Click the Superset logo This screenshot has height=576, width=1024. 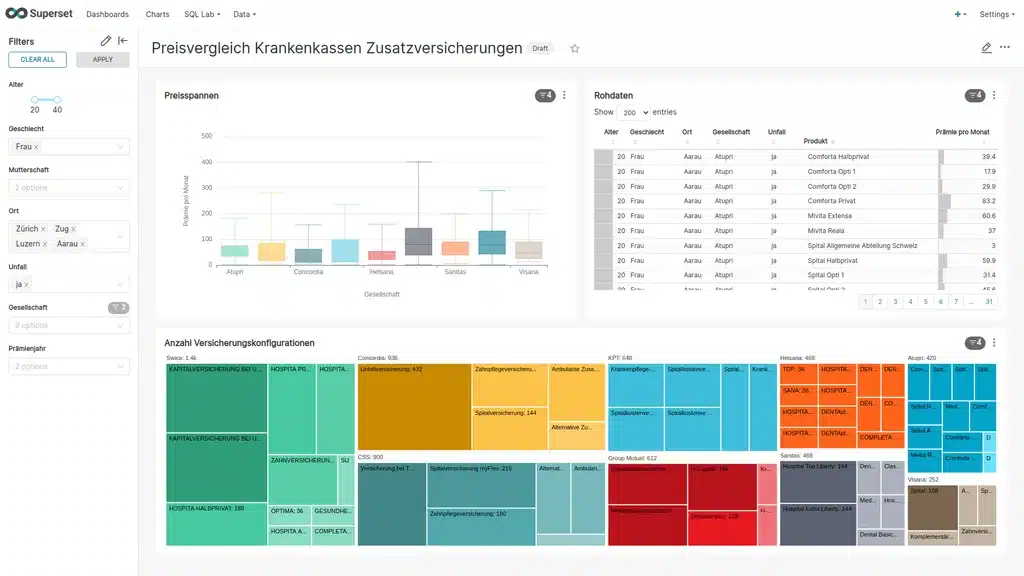[x=39, y=13]
